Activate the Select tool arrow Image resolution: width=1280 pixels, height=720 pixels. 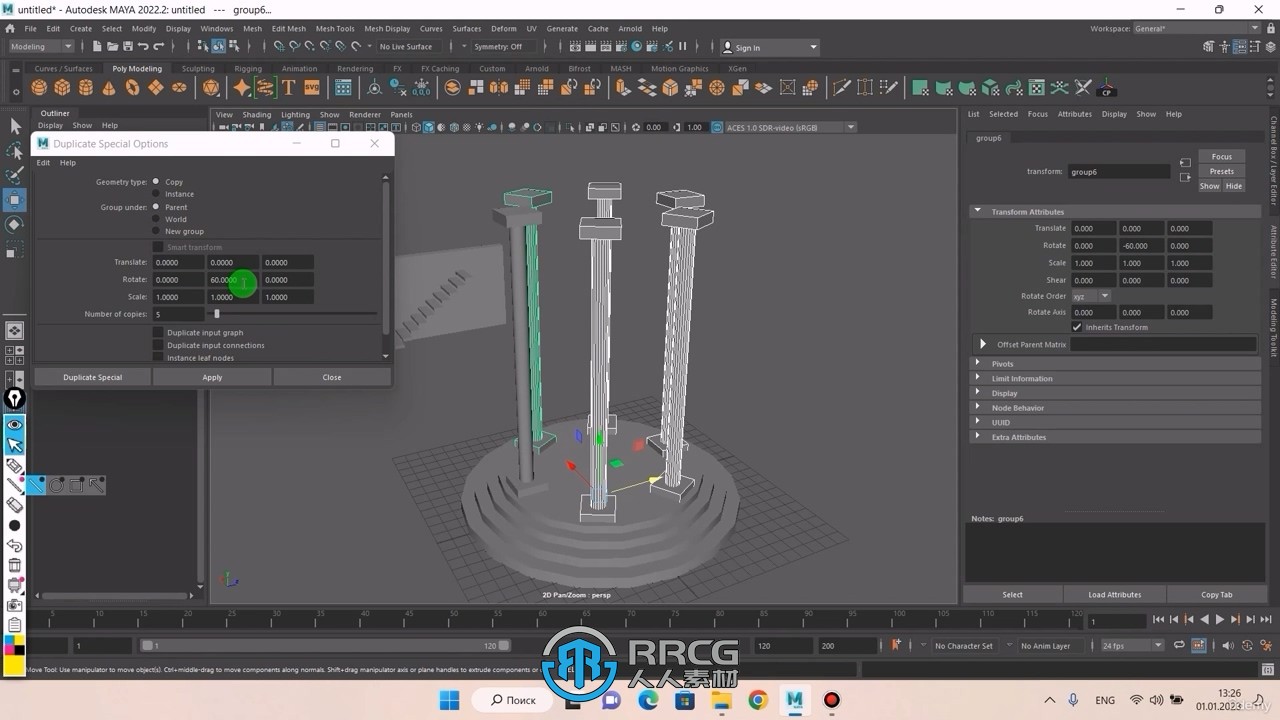click(15, 126)
